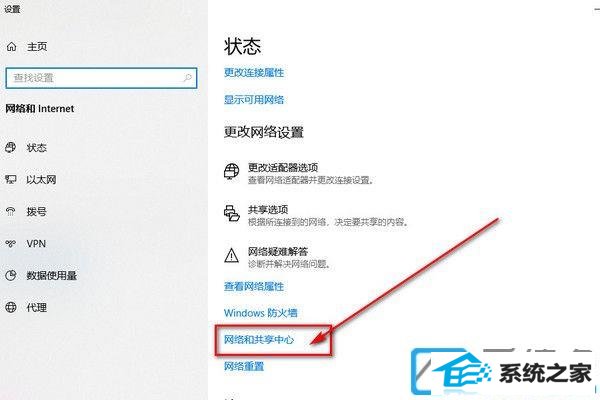The width and height of the screenshot is (600, 400).
Task: Click the network troubleshooter warning triangle icon
Action: (x=232, y=255)
